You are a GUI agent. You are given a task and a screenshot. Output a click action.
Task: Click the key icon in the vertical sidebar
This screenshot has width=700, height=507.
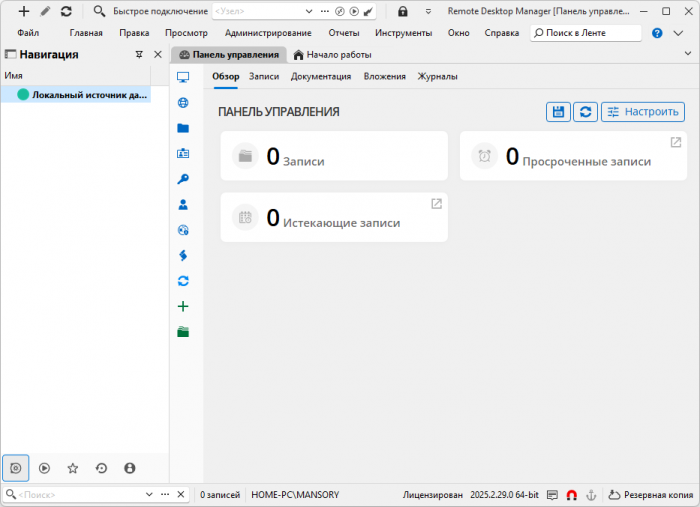point(183,179)
